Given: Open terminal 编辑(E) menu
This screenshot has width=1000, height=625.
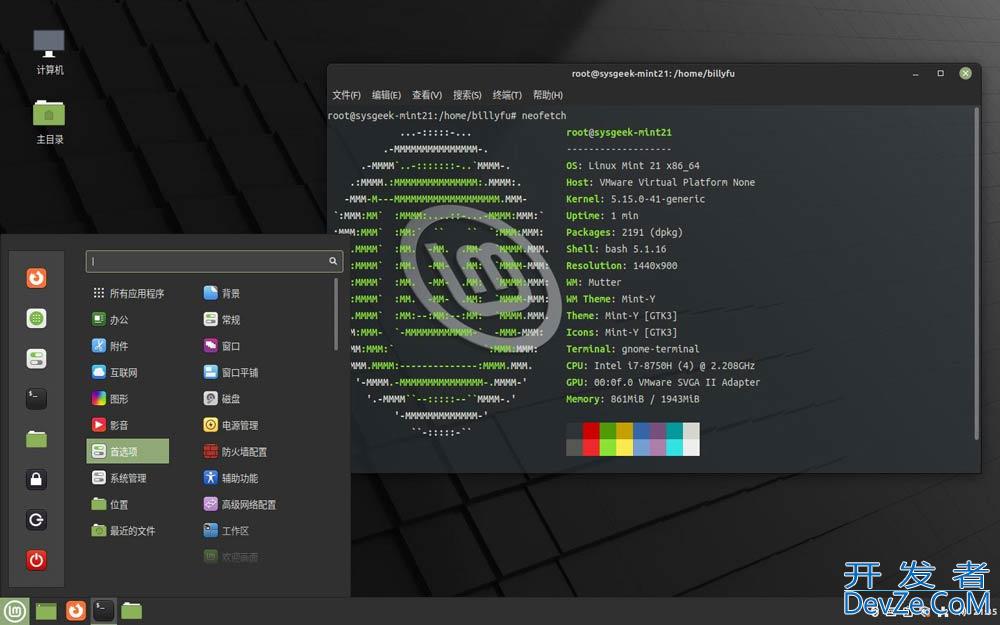Looking at the screenshot, I should (x=386, y=95).
